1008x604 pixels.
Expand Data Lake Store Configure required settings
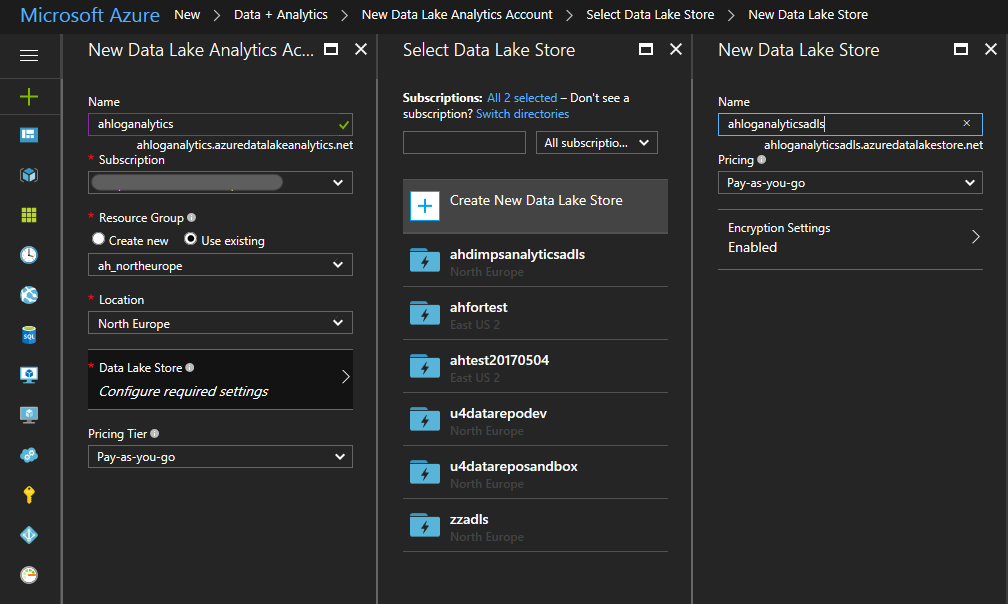[x=220, y=379]
